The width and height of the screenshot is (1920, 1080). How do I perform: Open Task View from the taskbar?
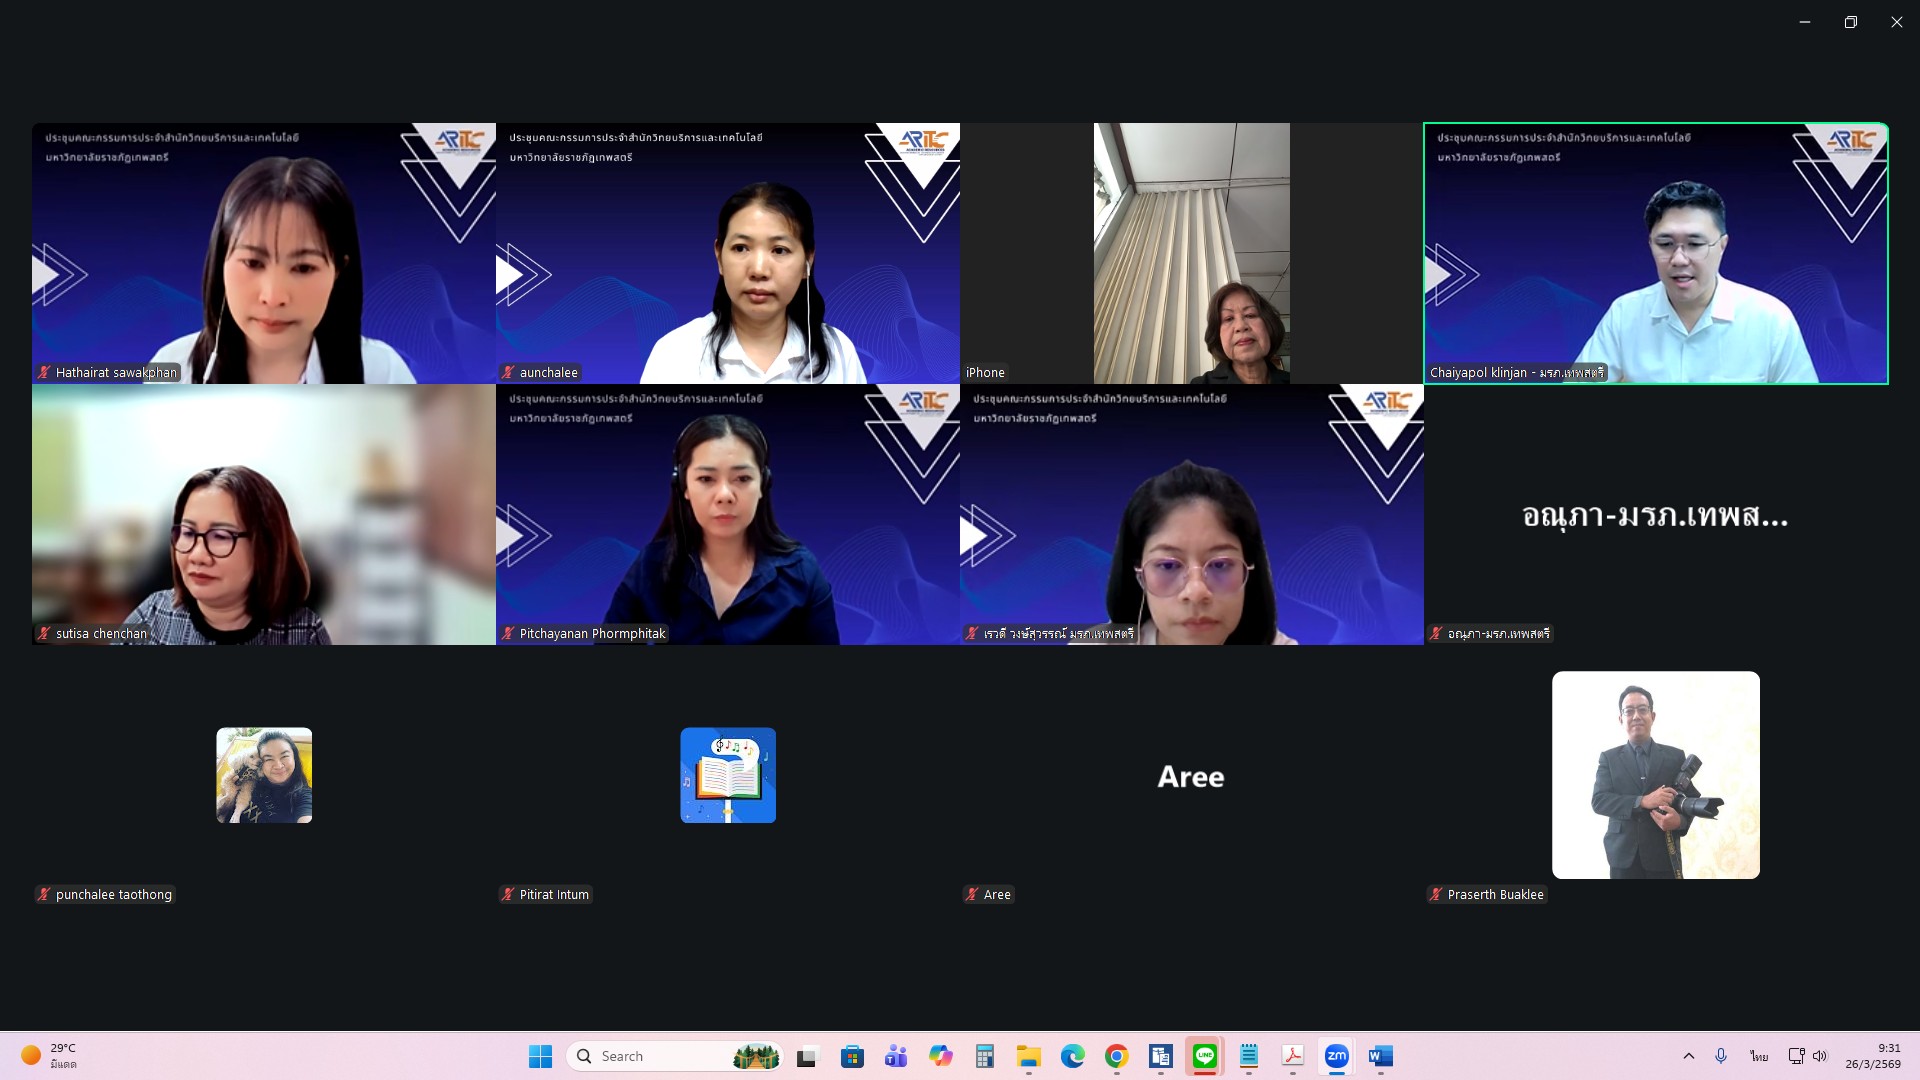click(x=808, y=1056)
